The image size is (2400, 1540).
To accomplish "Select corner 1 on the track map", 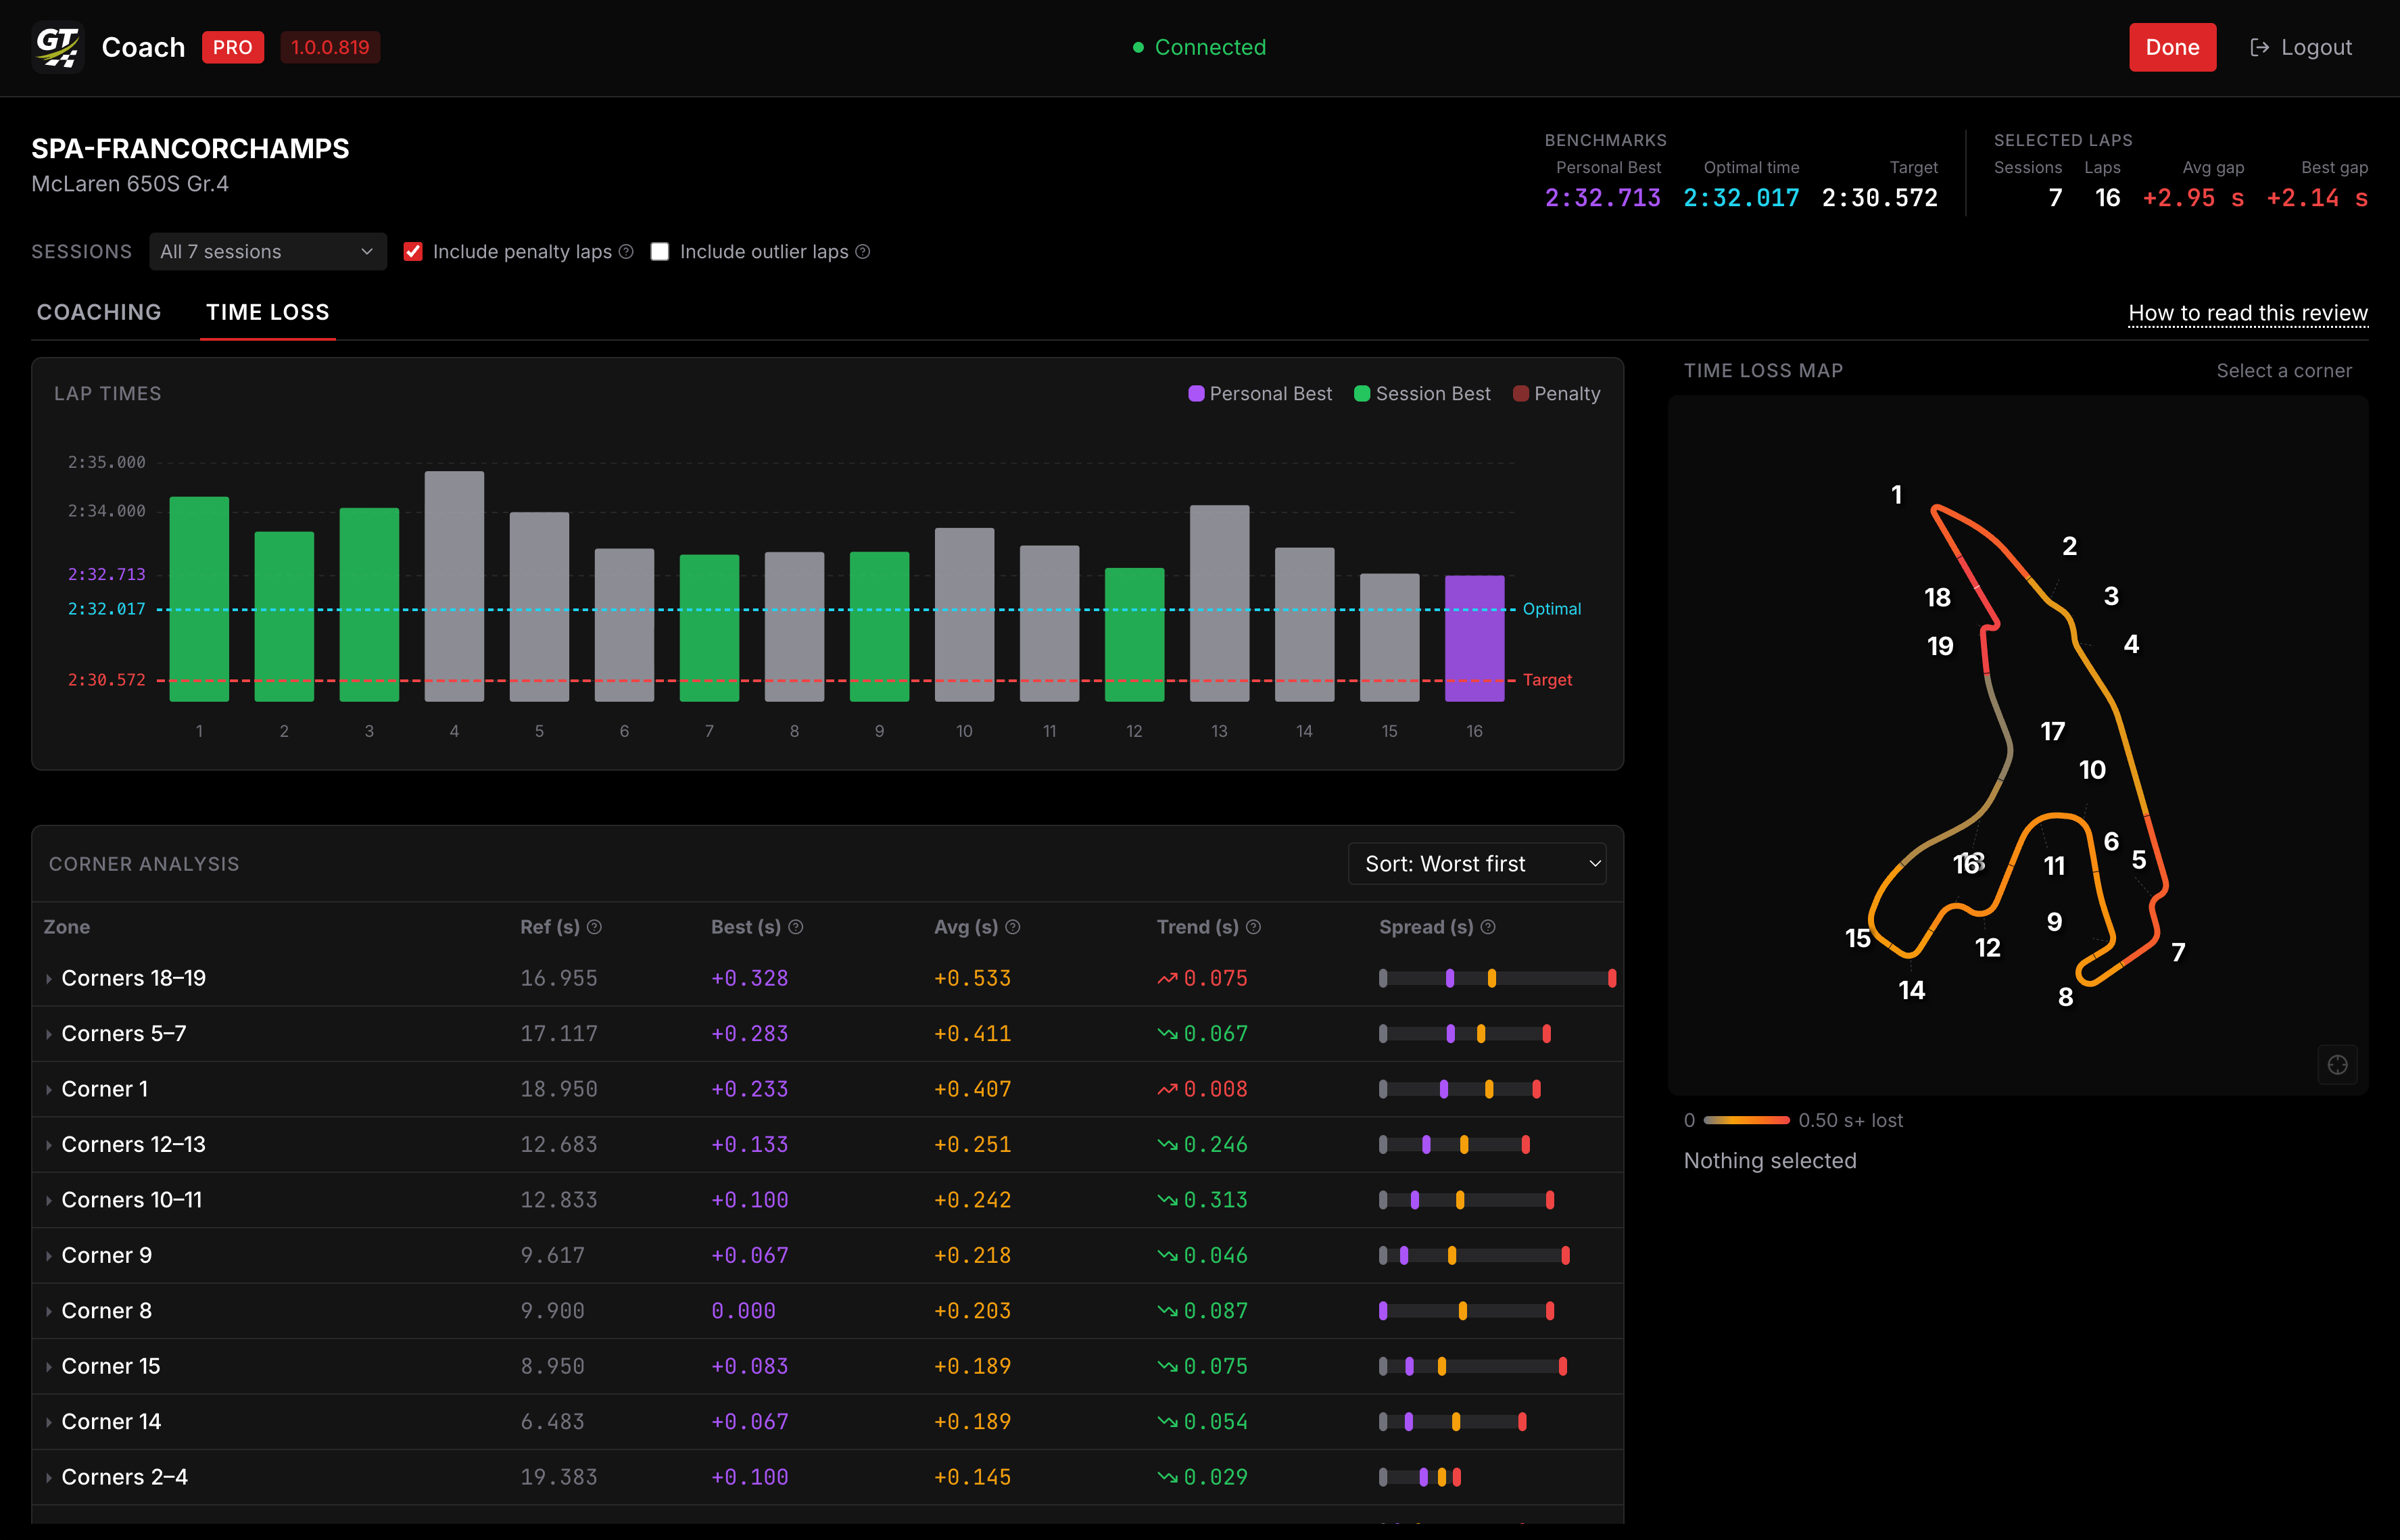I will (1896, 494).
